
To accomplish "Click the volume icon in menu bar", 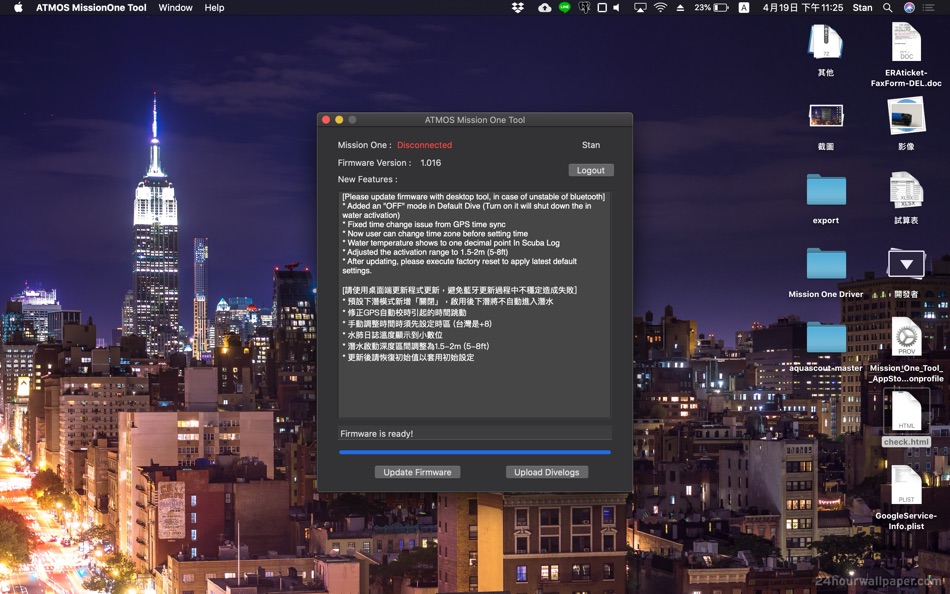I will [x=617, y=8].
